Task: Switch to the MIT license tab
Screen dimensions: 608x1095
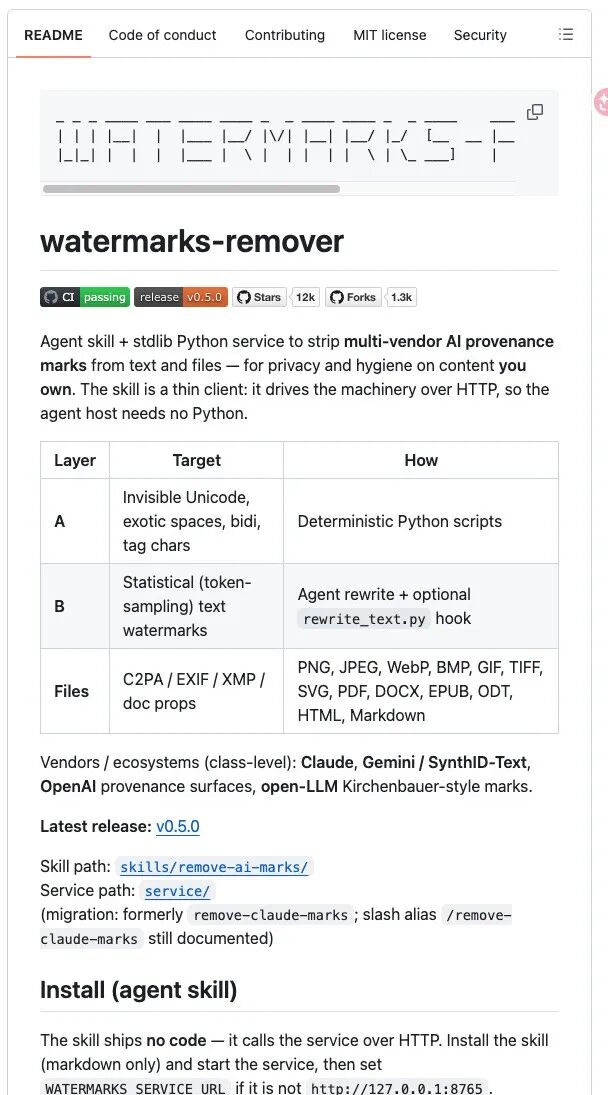Action: click(x=390, y=35)
